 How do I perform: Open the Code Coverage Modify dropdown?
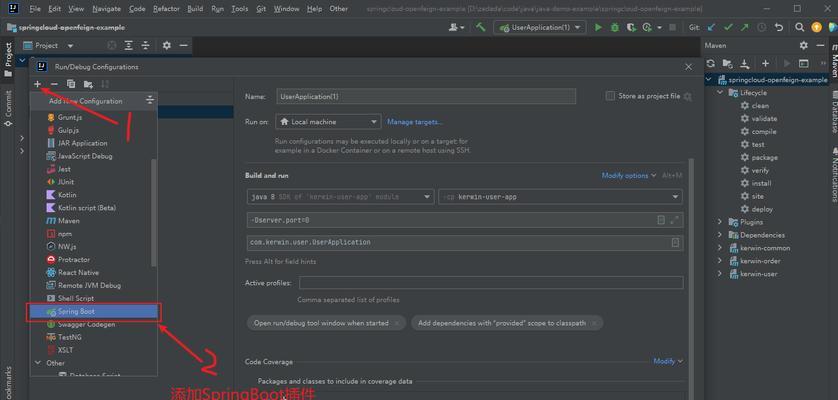(x=668, y=361)
